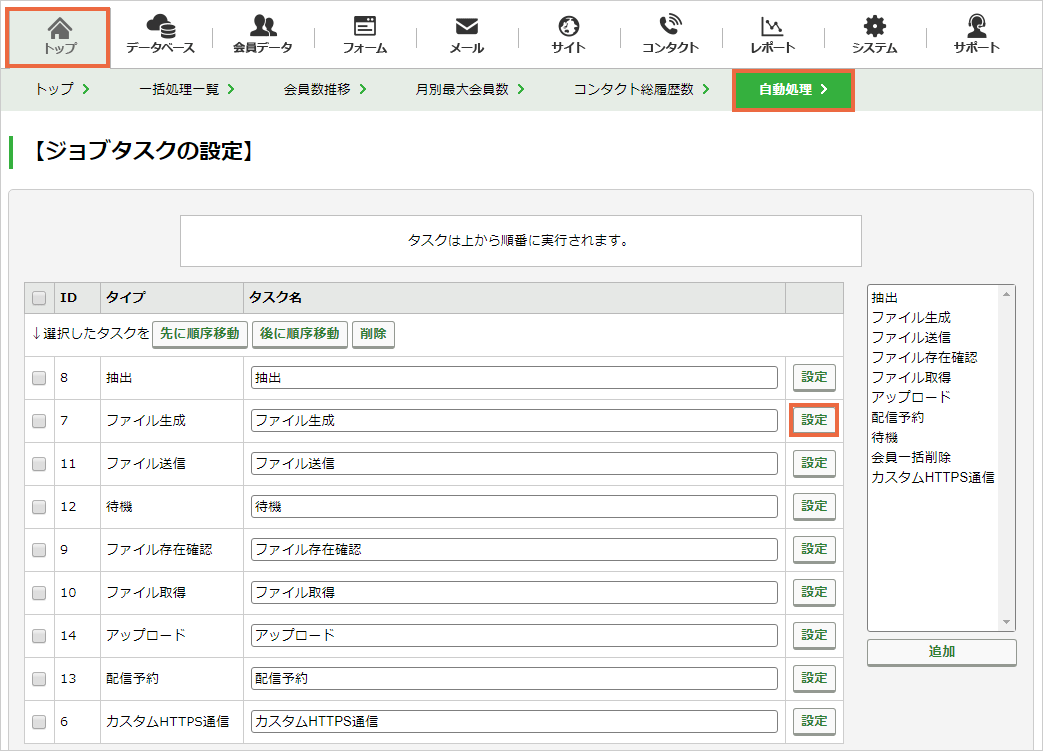Check the box for task ID 12 待機
The height and width of the screenshot is (751, 1043).
pos(39,507)
